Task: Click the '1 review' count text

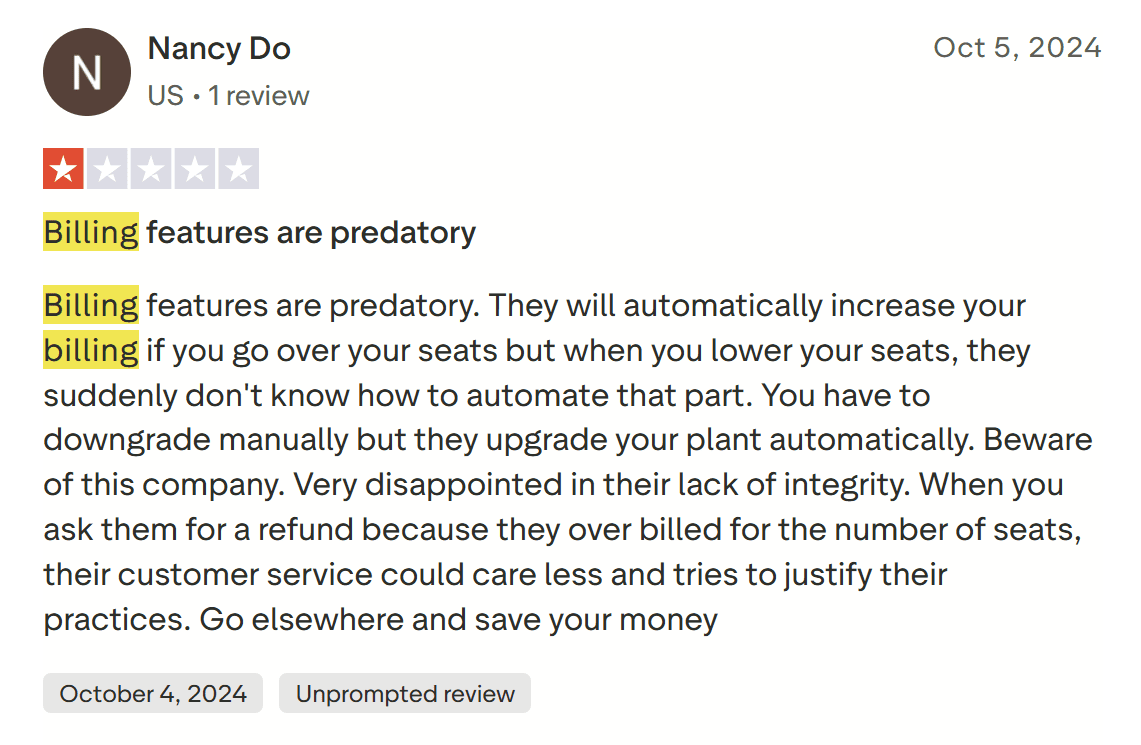Action: 259,96
